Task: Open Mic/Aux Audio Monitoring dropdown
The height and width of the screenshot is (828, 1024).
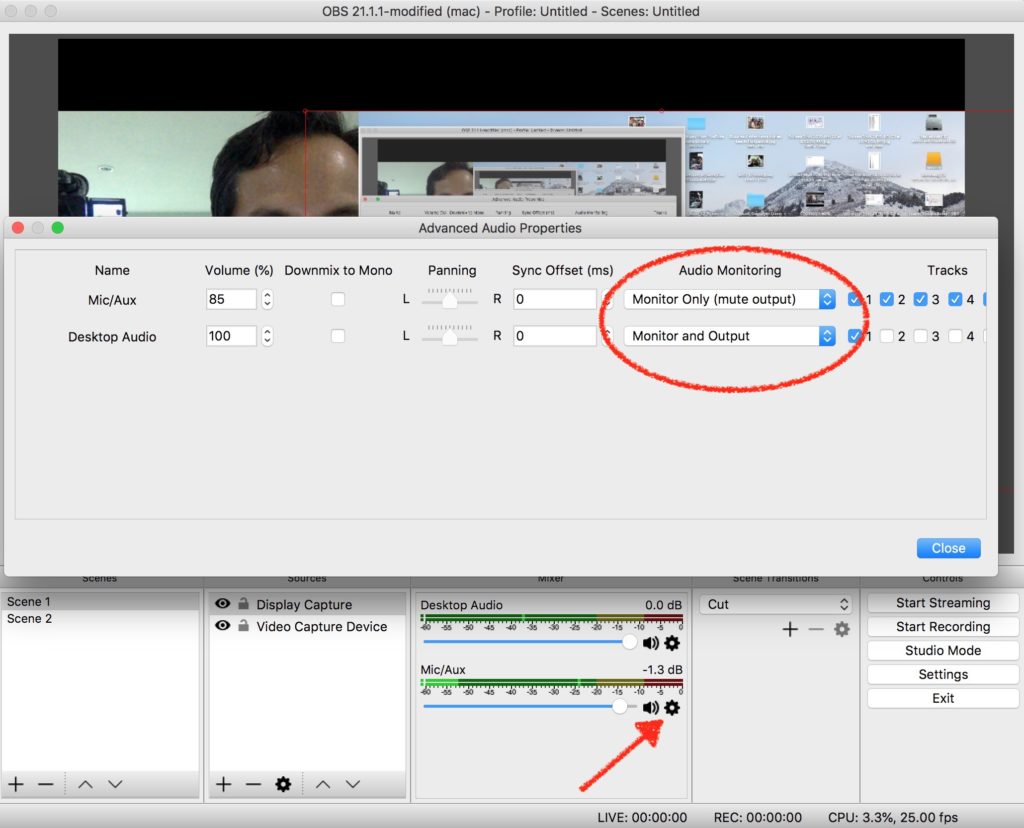Action: pos(729,299)
